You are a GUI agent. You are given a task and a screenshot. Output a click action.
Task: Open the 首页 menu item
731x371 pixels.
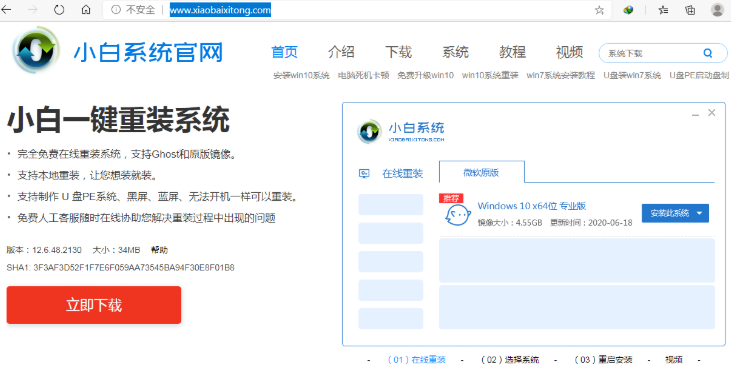click(x=284, y=52)
